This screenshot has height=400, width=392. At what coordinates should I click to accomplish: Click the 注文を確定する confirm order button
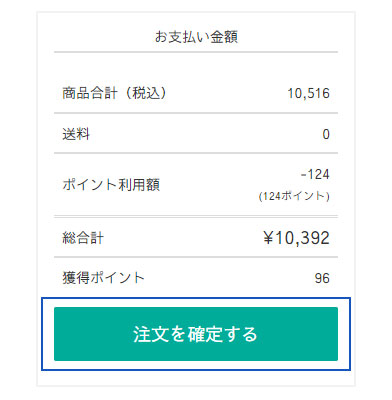[196, 334]
